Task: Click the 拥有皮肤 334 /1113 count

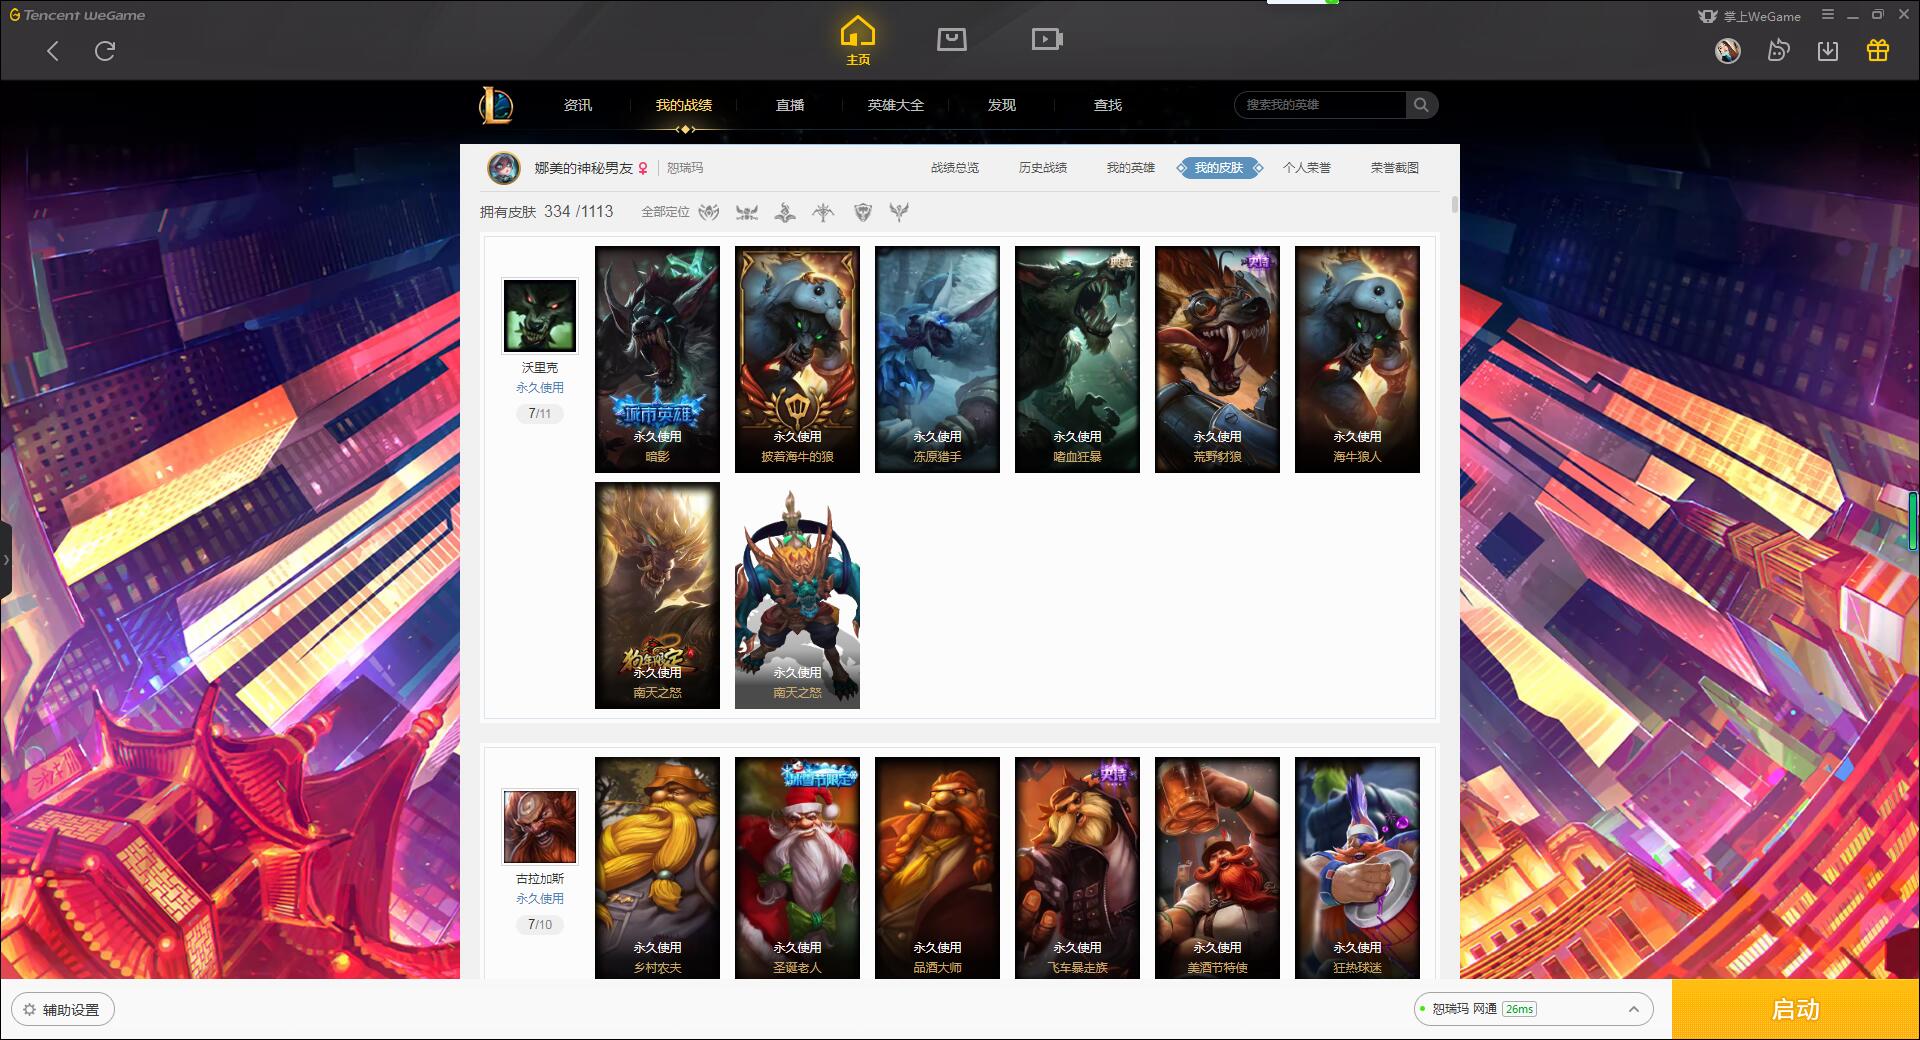Action: [547, 212]
